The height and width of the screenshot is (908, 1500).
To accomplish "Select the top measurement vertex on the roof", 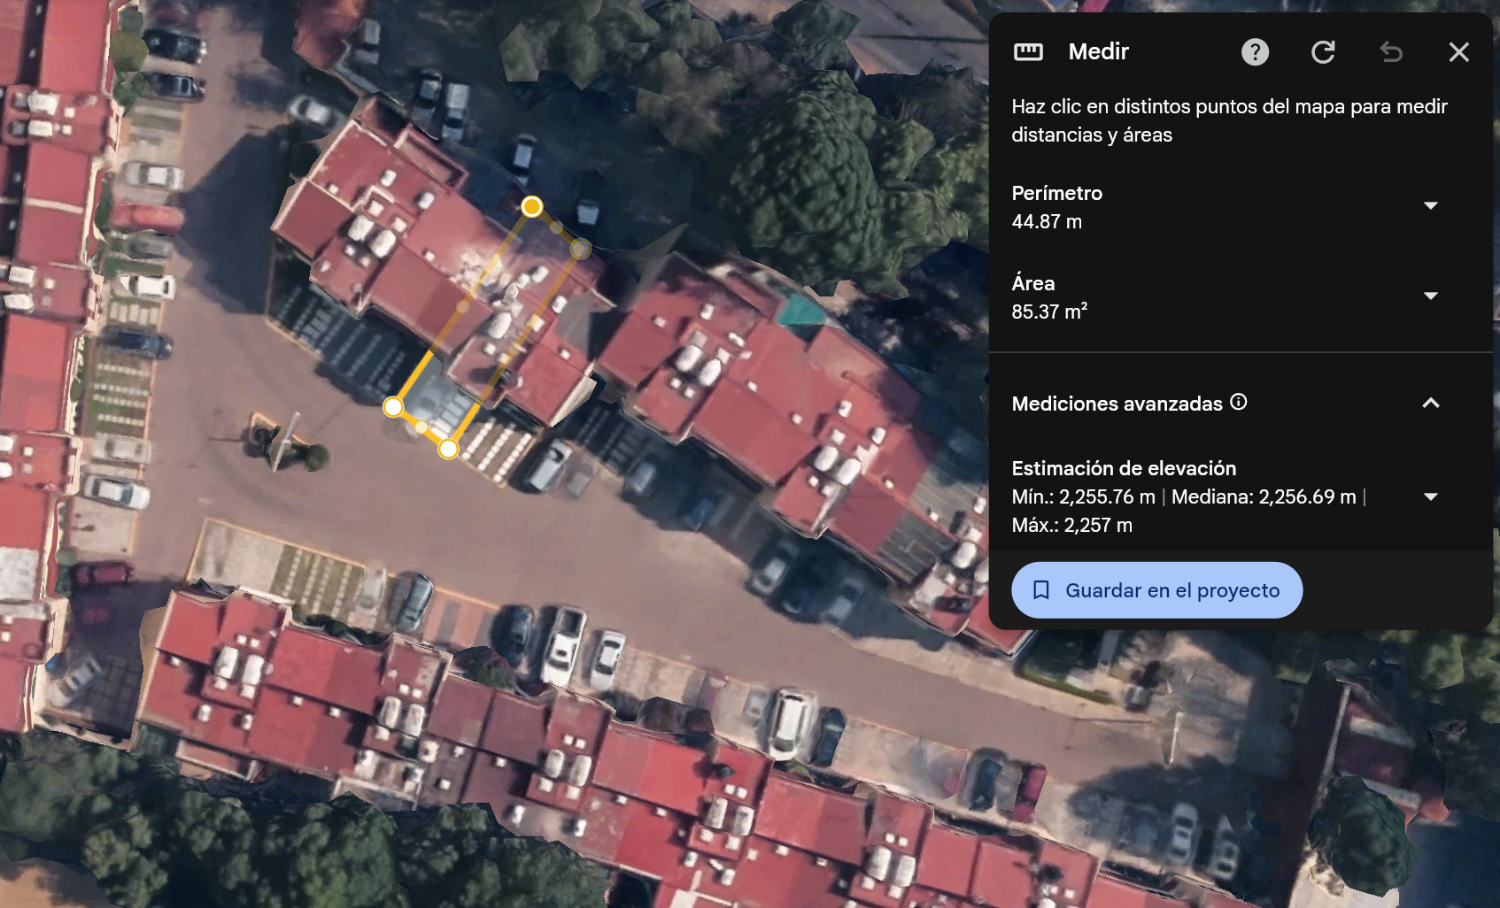I will tap(532, 207).
